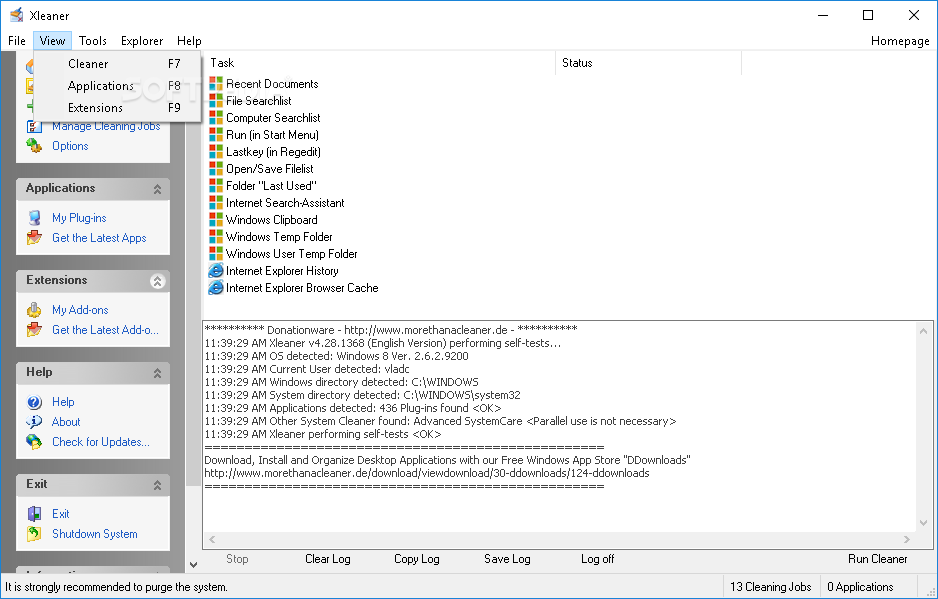The width and height of the screenshot is (938, 599).
Task: Click the Save Log button
Action: click(x=507, y=559)
